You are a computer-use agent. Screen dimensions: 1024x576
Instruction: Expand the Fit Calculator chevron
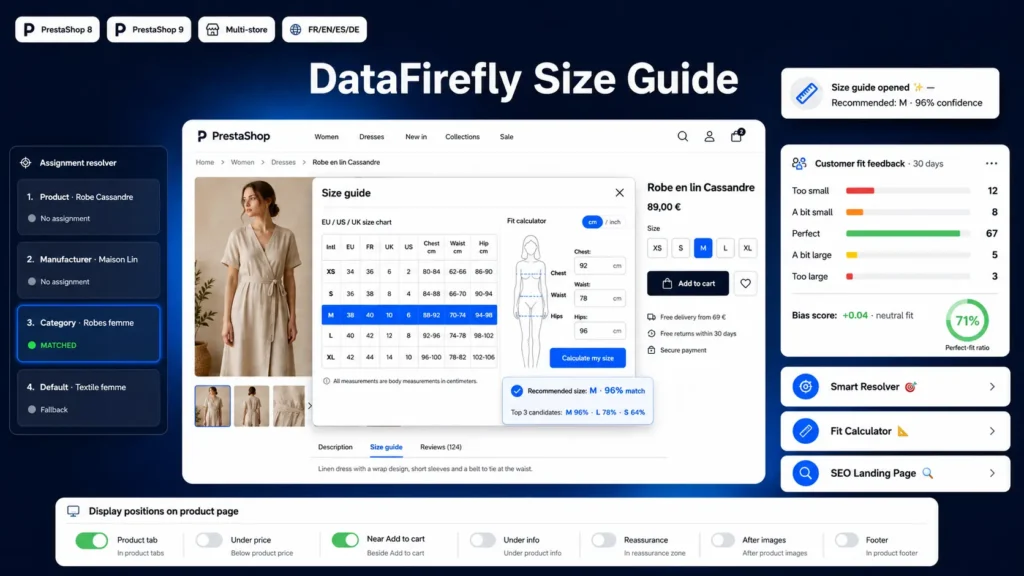(x=992, y=431)
